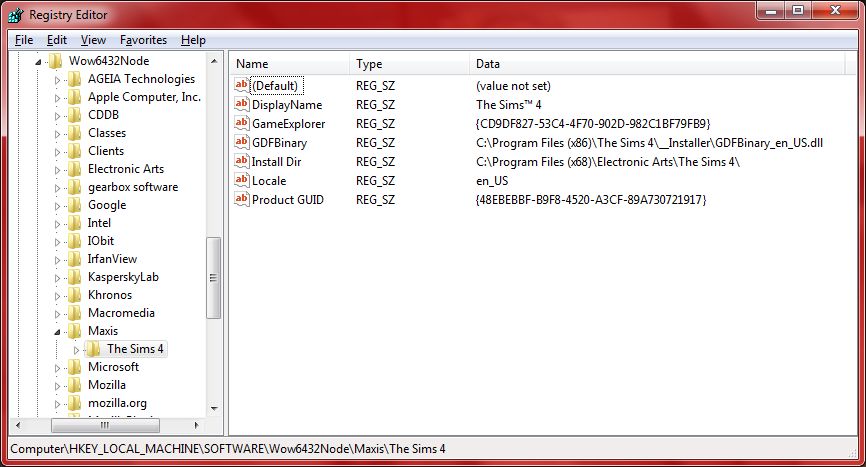Open the File menu
The height and width of the screenshot is (467, 866).
tap(24, 40)
